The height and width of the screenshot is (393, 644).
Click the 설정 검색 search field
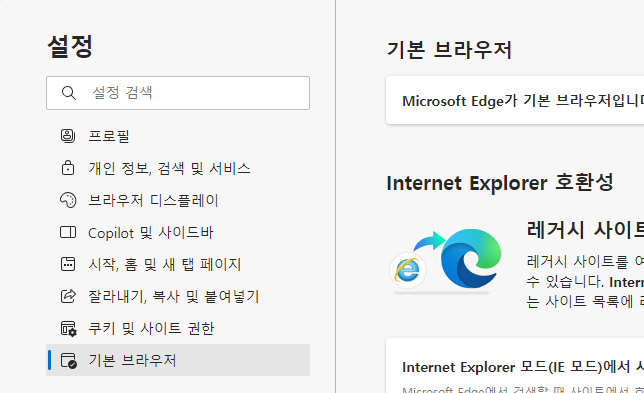click(178, 93)
